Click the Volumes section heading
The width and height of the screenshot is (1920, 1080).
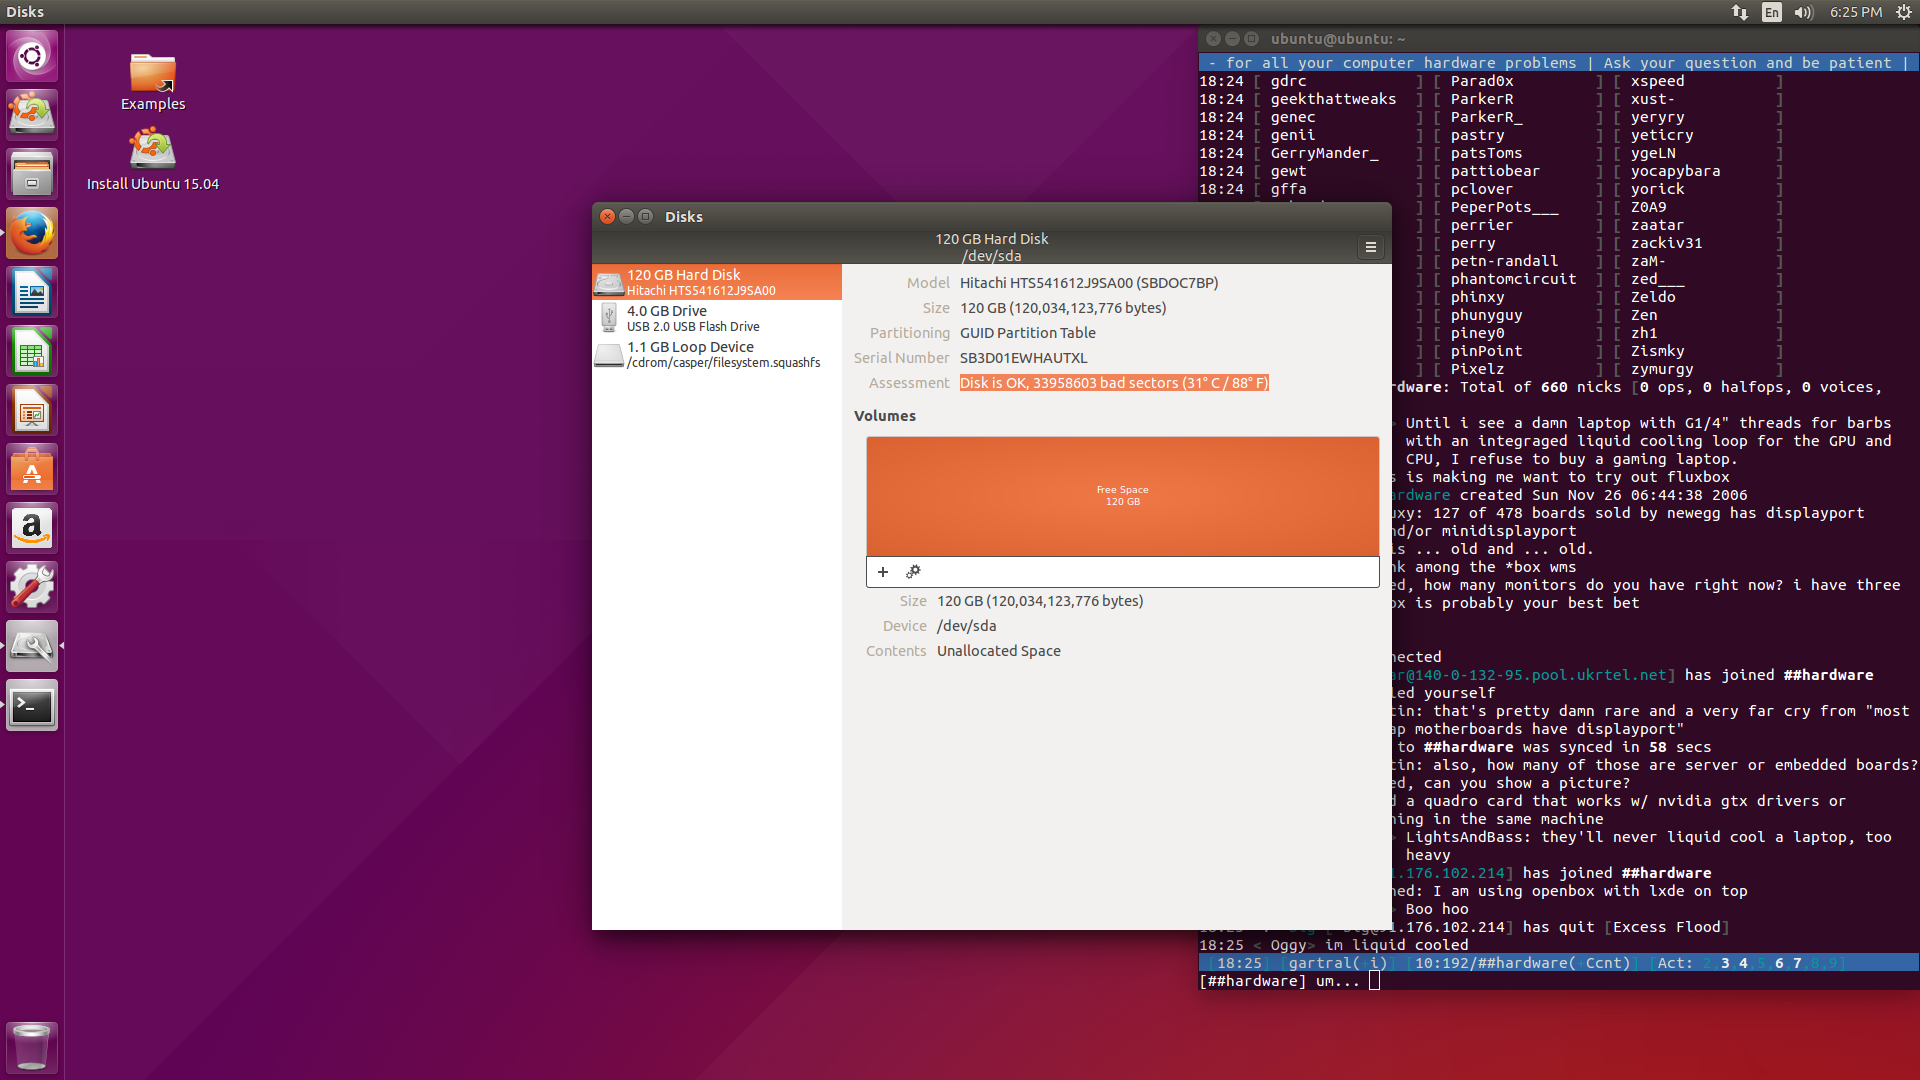click(884, 416)
